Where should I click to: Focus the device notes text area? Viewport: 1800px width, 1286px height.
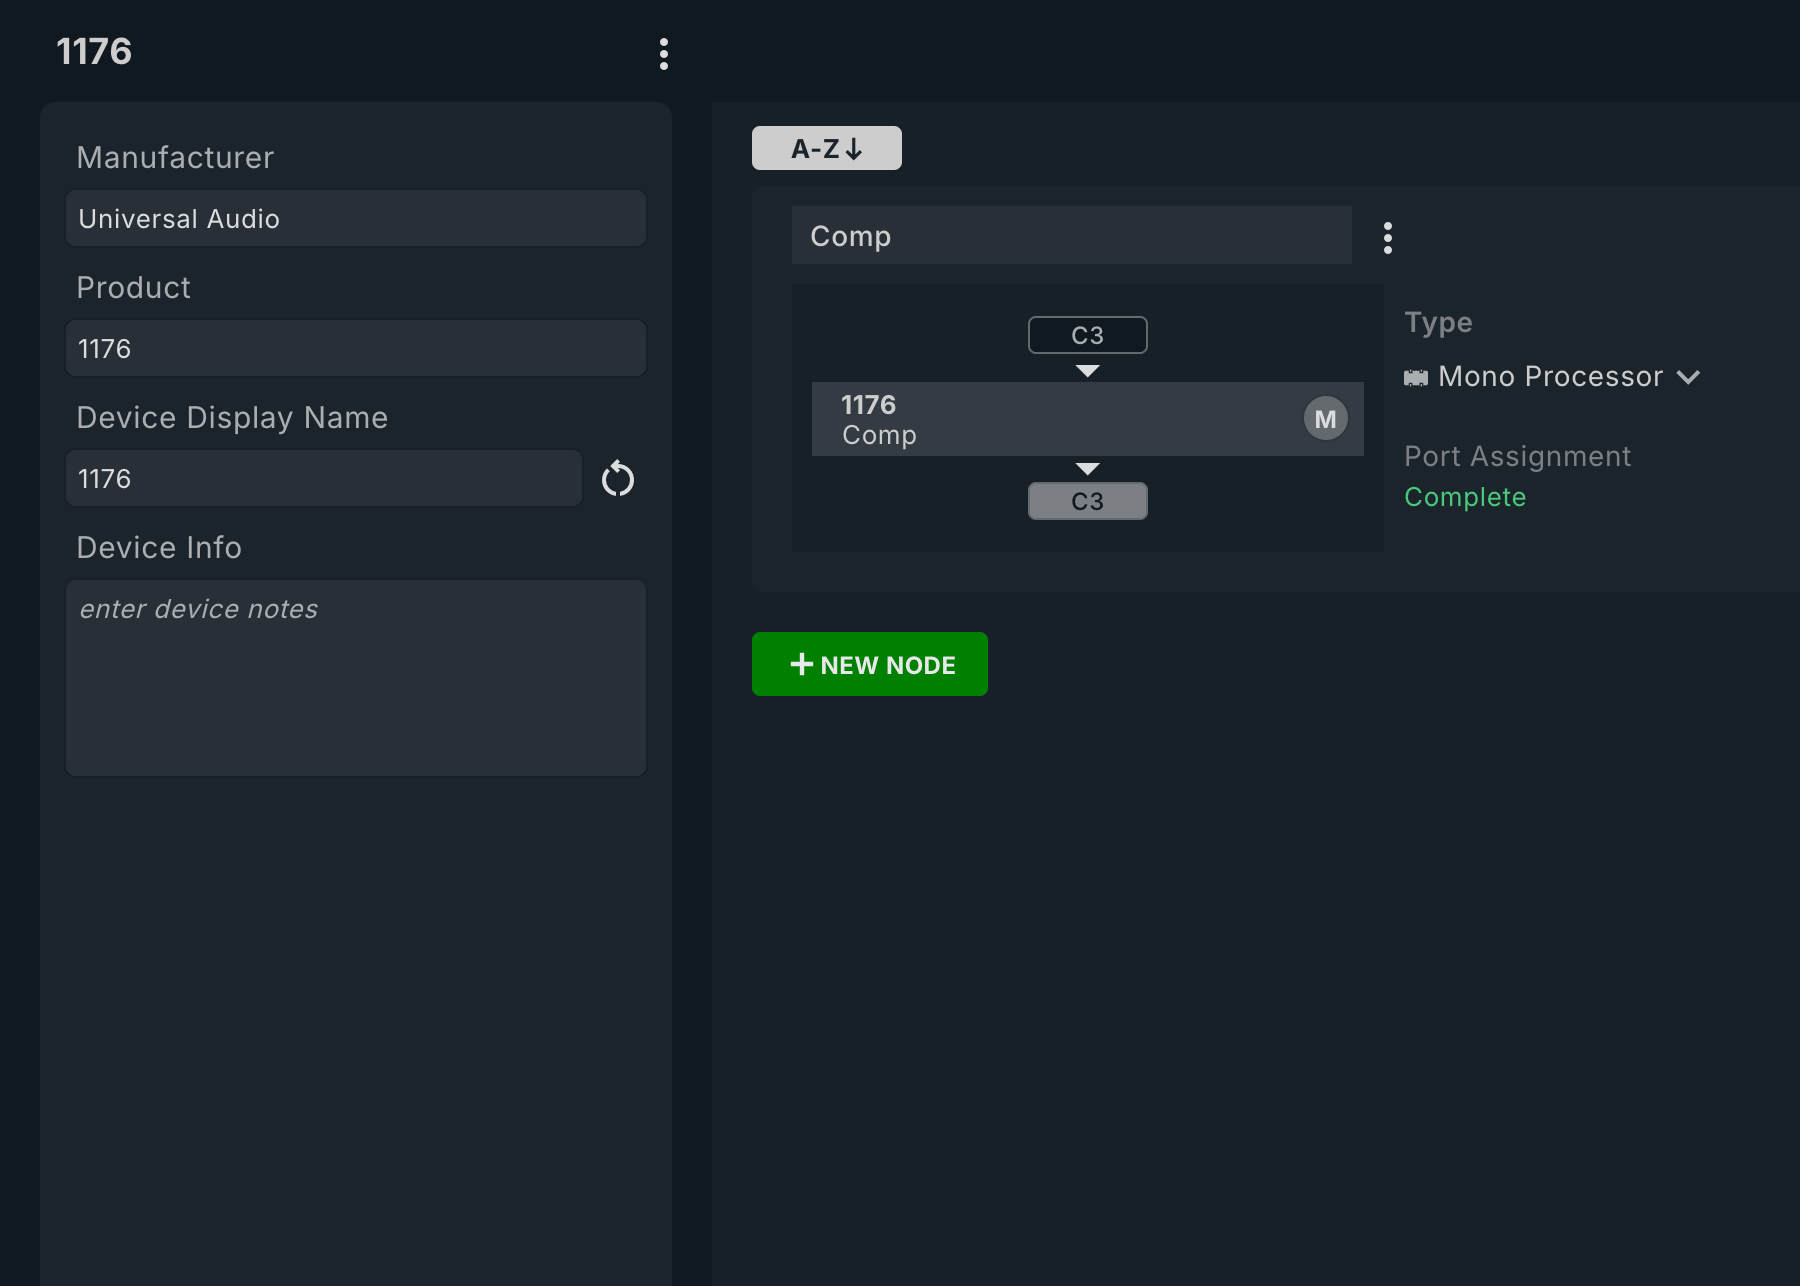(x=356, y=678)
